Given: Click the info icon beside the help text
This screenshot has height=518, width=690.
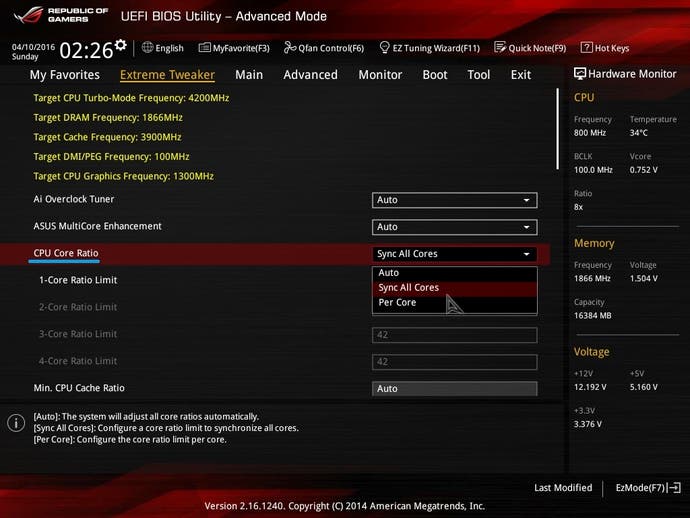Looking at the screenshot, I should click(x=16, y=423).
